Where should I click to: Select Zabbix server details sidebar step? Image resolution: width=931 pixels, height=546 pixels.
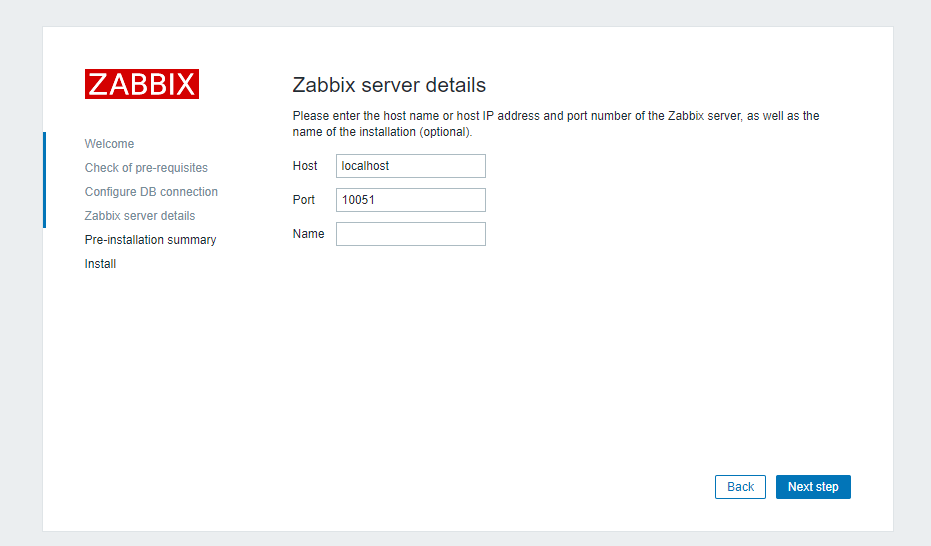point(140,216)
